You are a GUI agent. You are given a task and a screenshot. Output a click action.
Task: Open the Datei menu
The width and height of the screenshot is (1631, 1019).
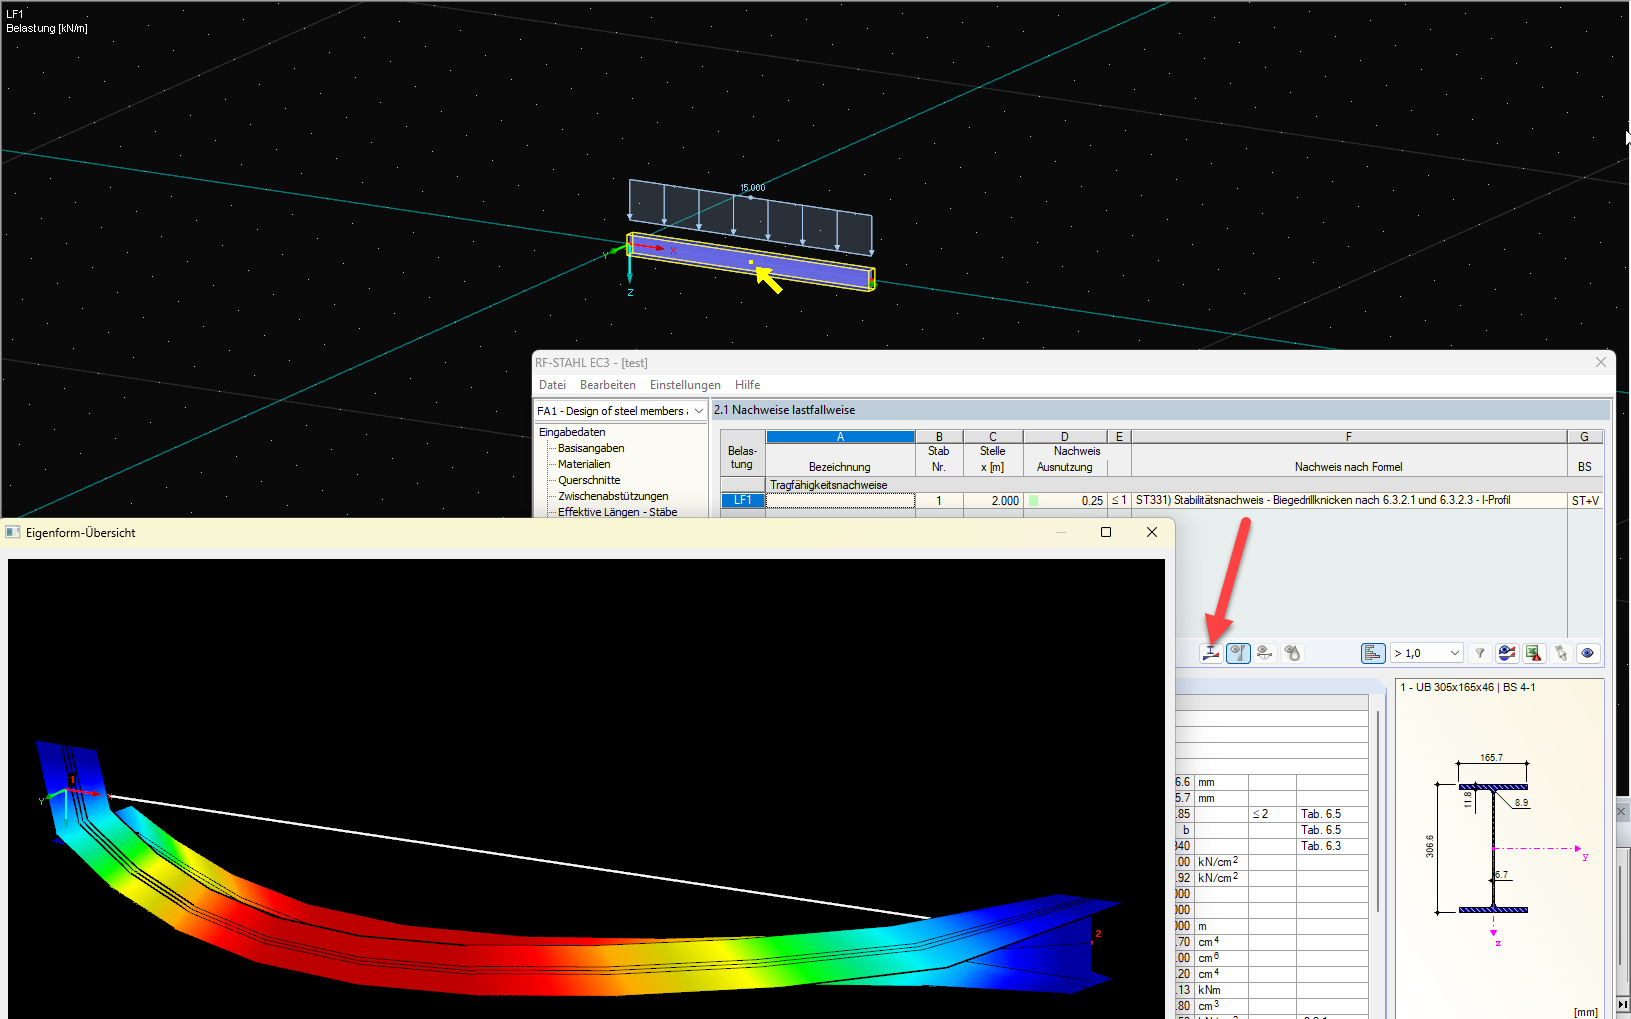click(552, 385)
